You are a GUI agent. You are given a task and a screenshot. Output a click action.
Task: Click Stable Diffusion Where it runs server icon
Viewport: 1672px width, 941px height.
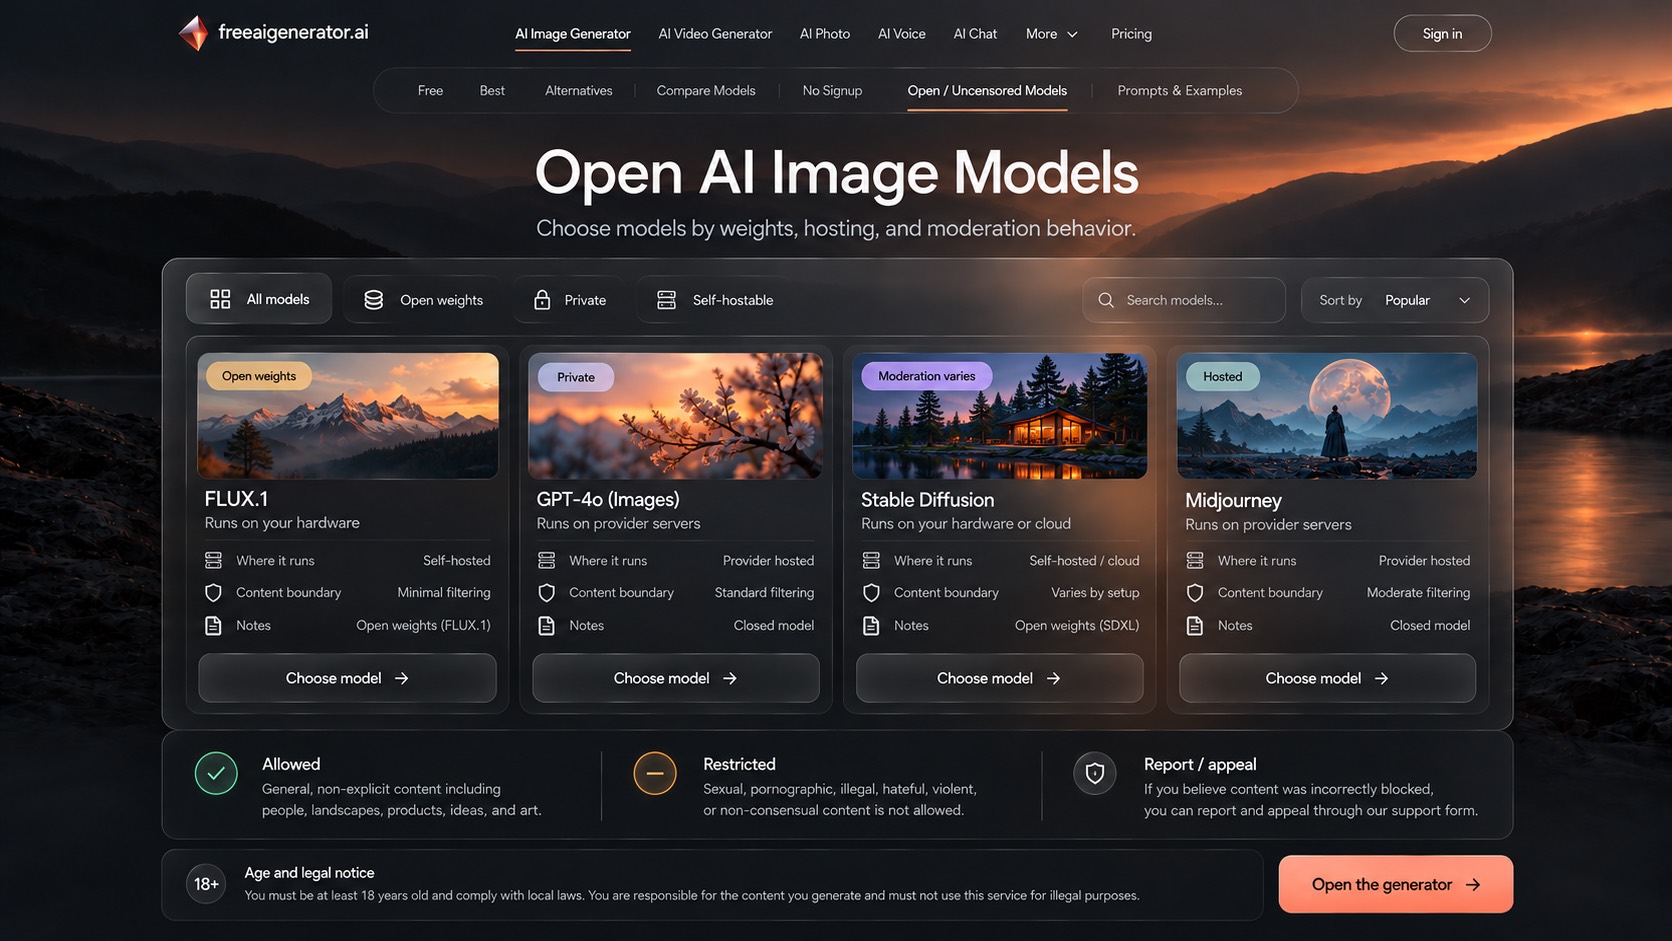[871, 561]
